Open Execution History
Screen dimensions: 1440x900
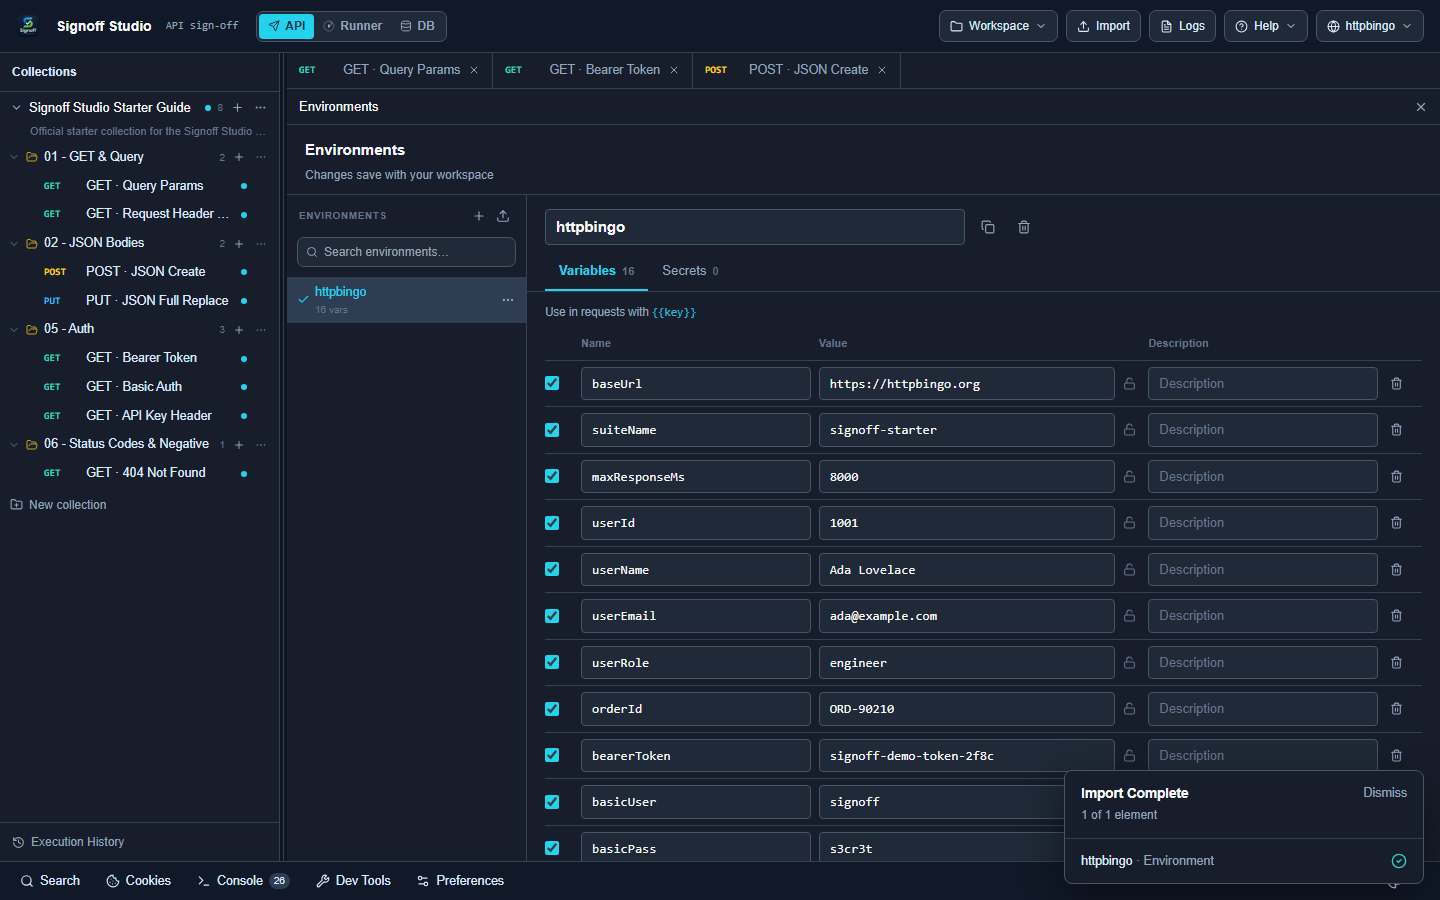point(68,842)
